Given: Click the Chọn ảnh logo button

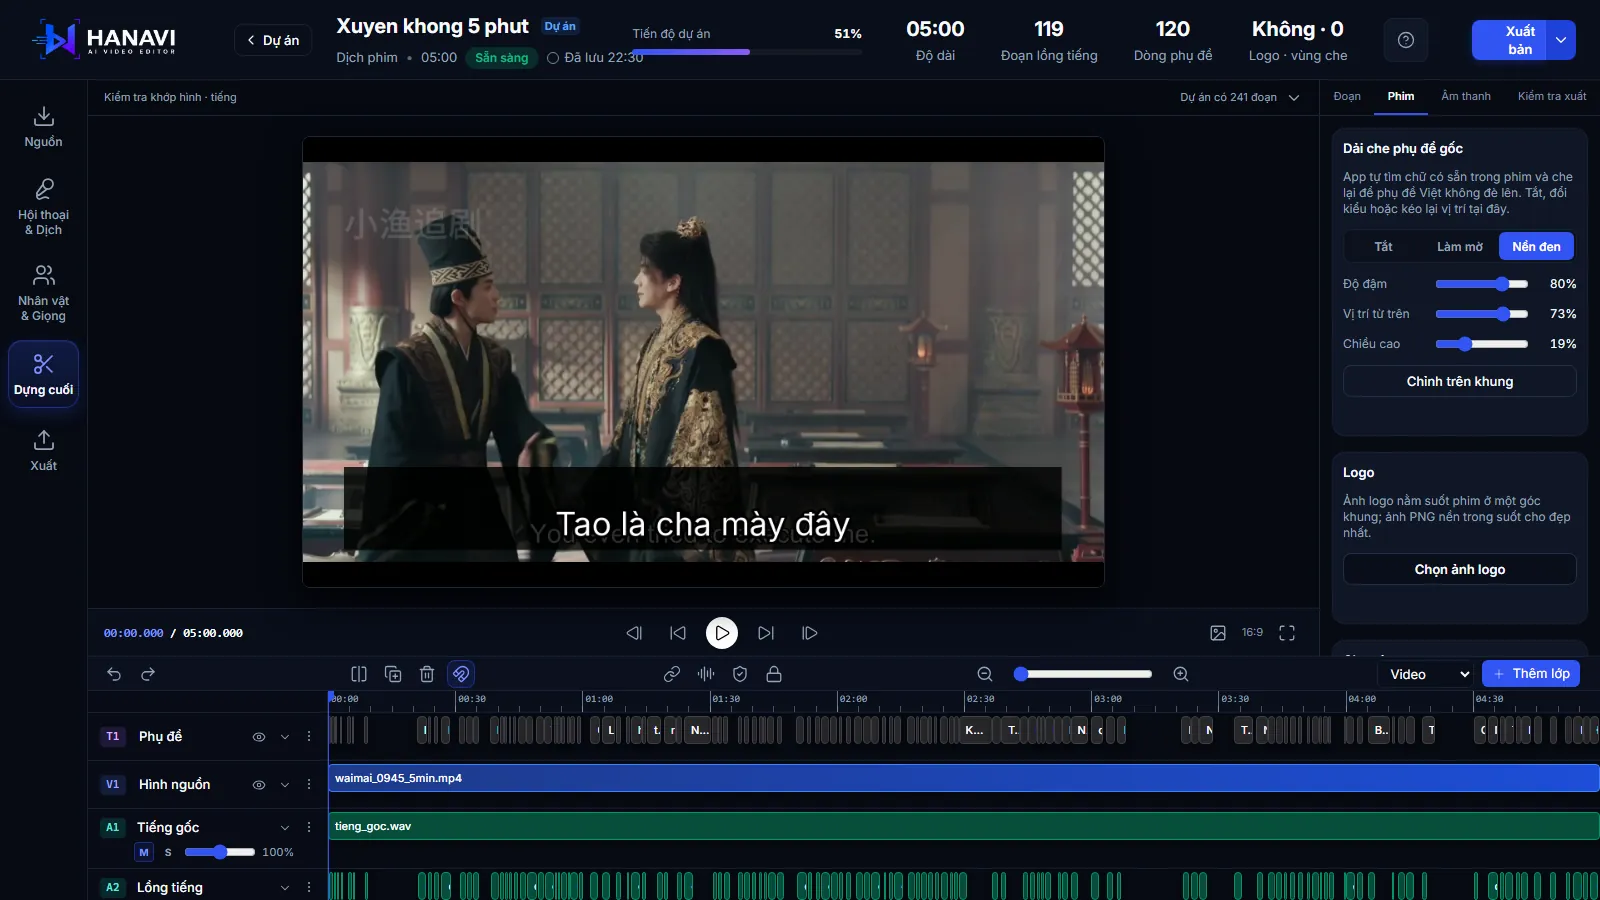Looking at the screenshot, I should 1460,569.
